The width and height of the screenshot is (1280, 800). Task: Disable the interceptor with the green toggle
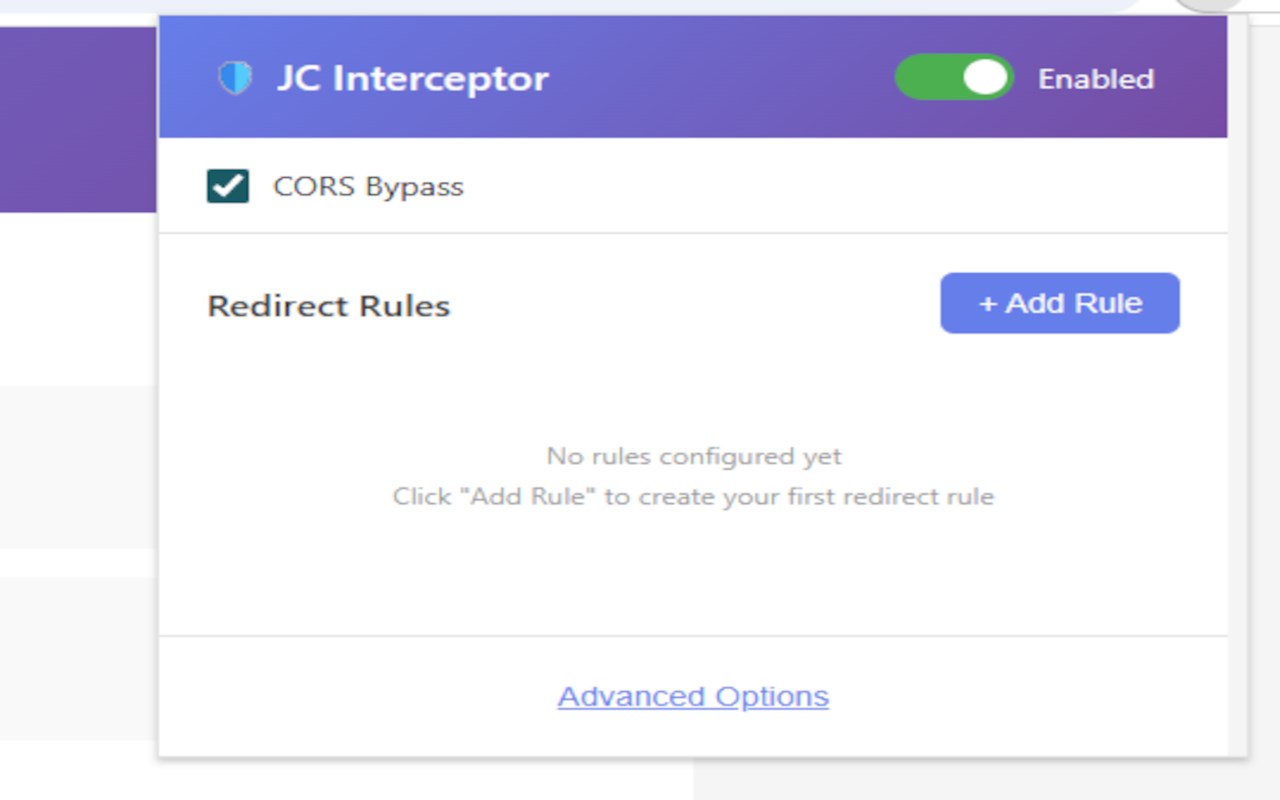pos(953,78)
